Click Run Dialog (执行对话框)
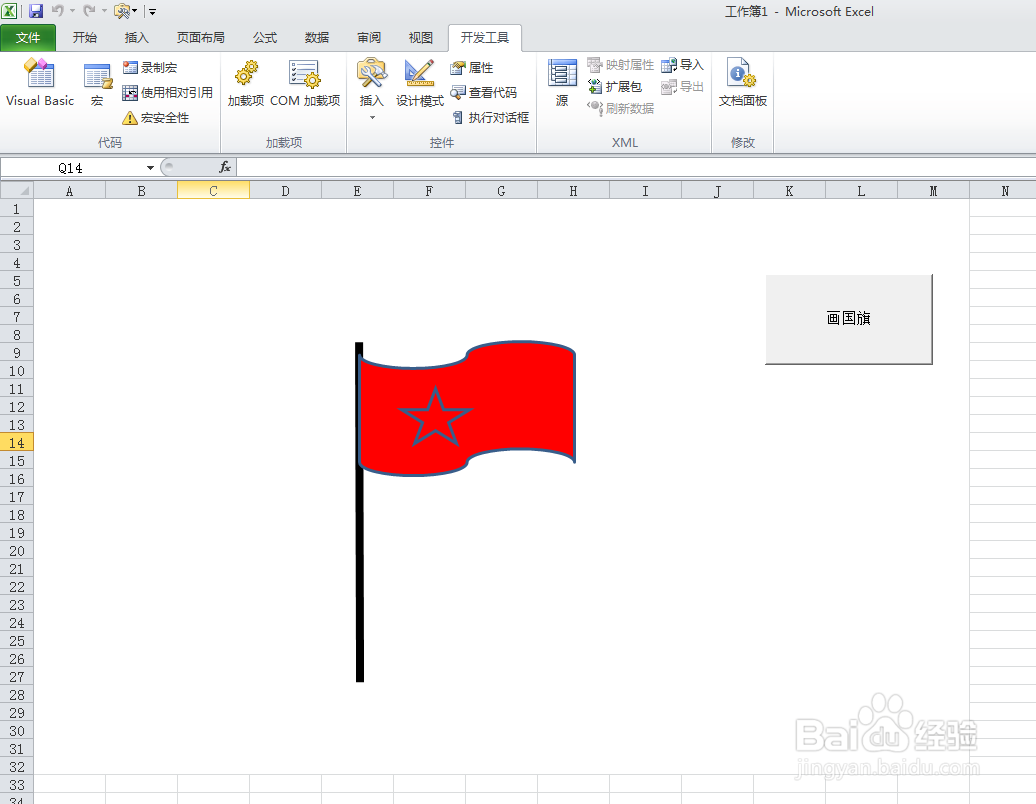 [490, 118]
